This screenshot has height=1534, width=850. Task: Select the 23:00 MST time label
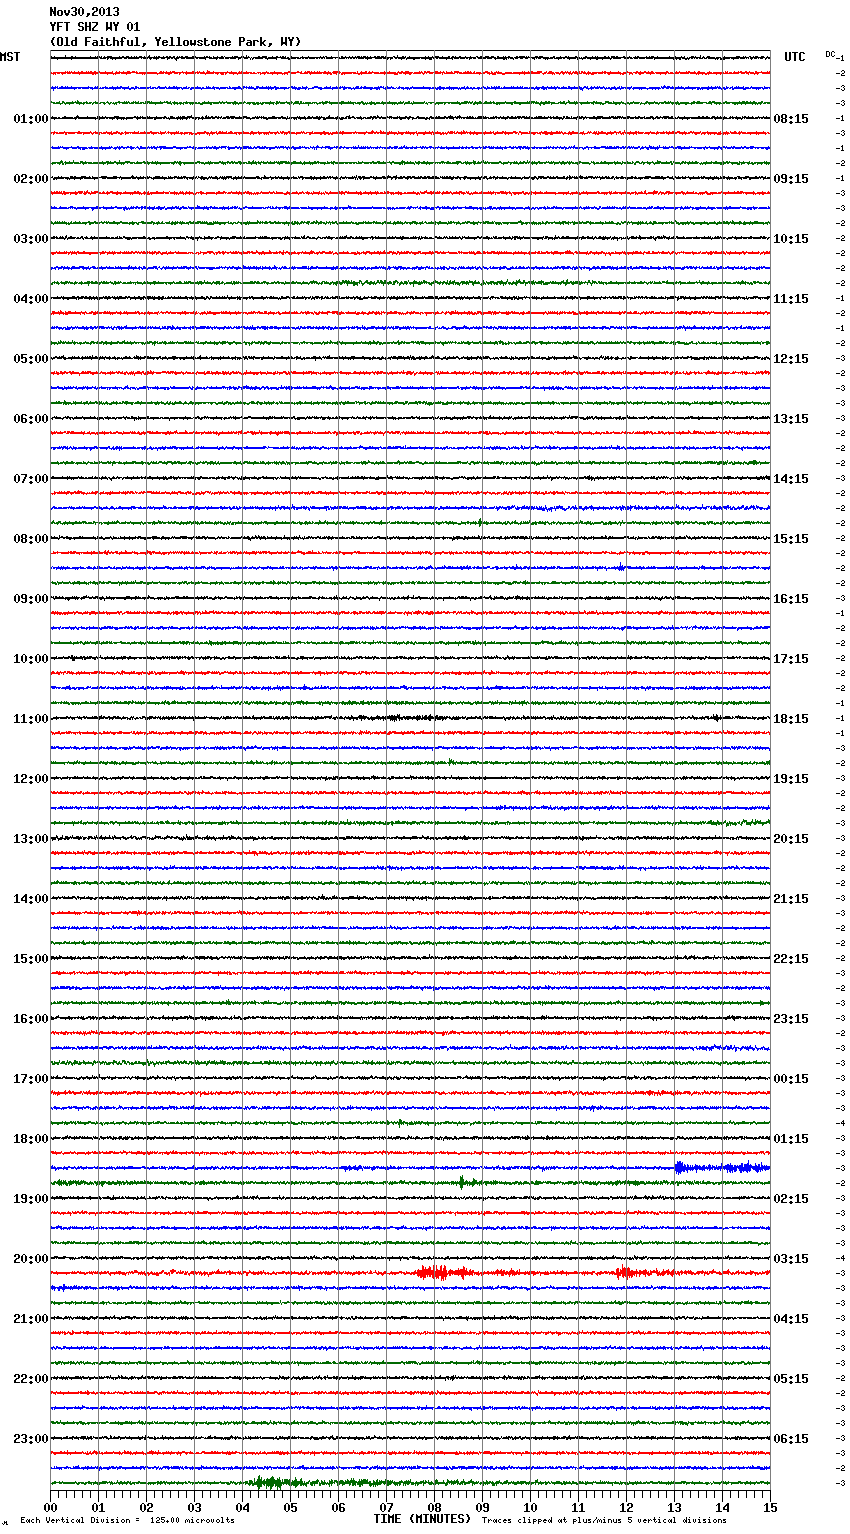point(31,1439)
